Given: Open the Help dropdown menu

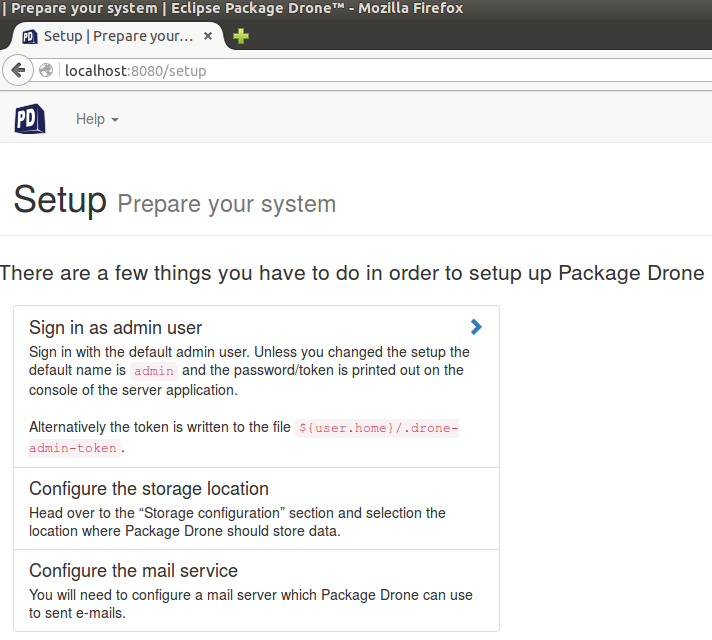Looking at the screenshot, I should [97, 119].
